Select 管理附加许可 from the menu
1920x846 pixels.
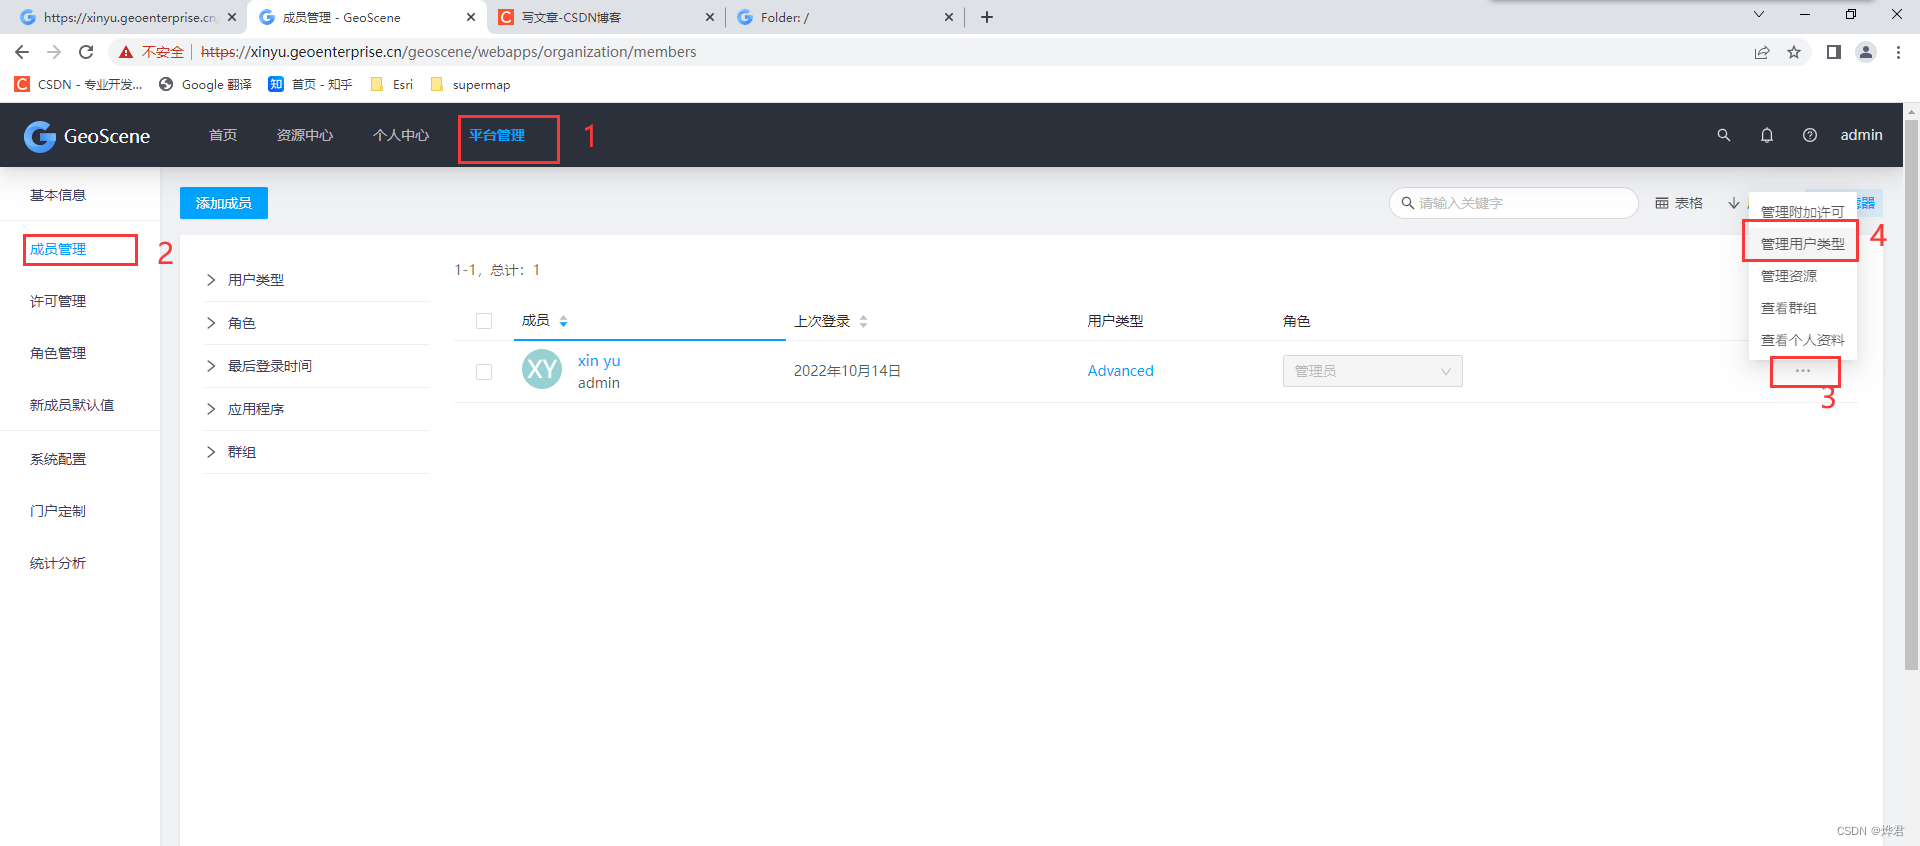pos(1802,212)
